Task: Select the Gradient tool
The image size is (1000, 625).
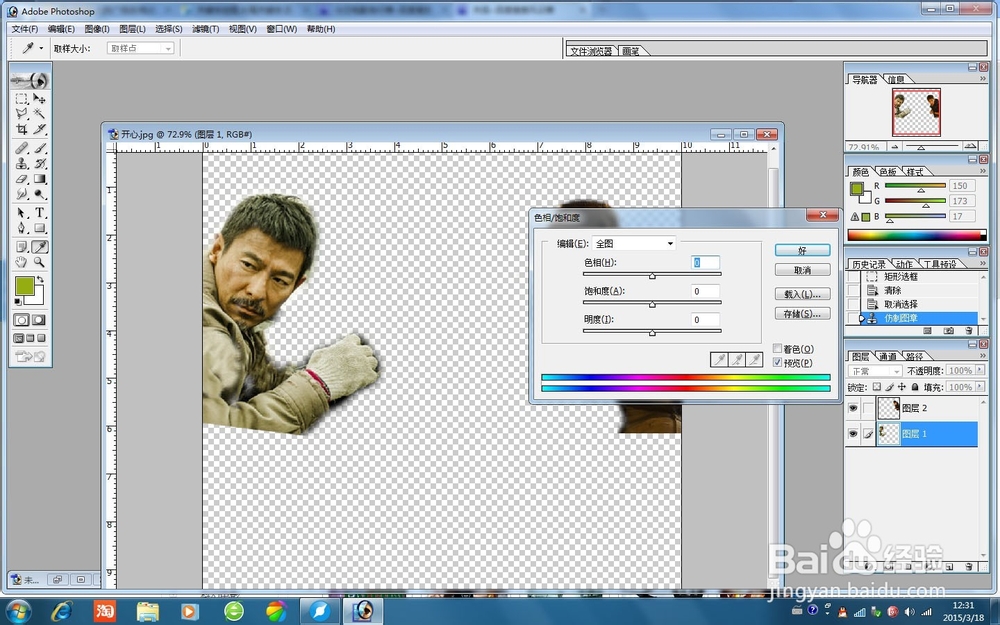Action: 40,179
